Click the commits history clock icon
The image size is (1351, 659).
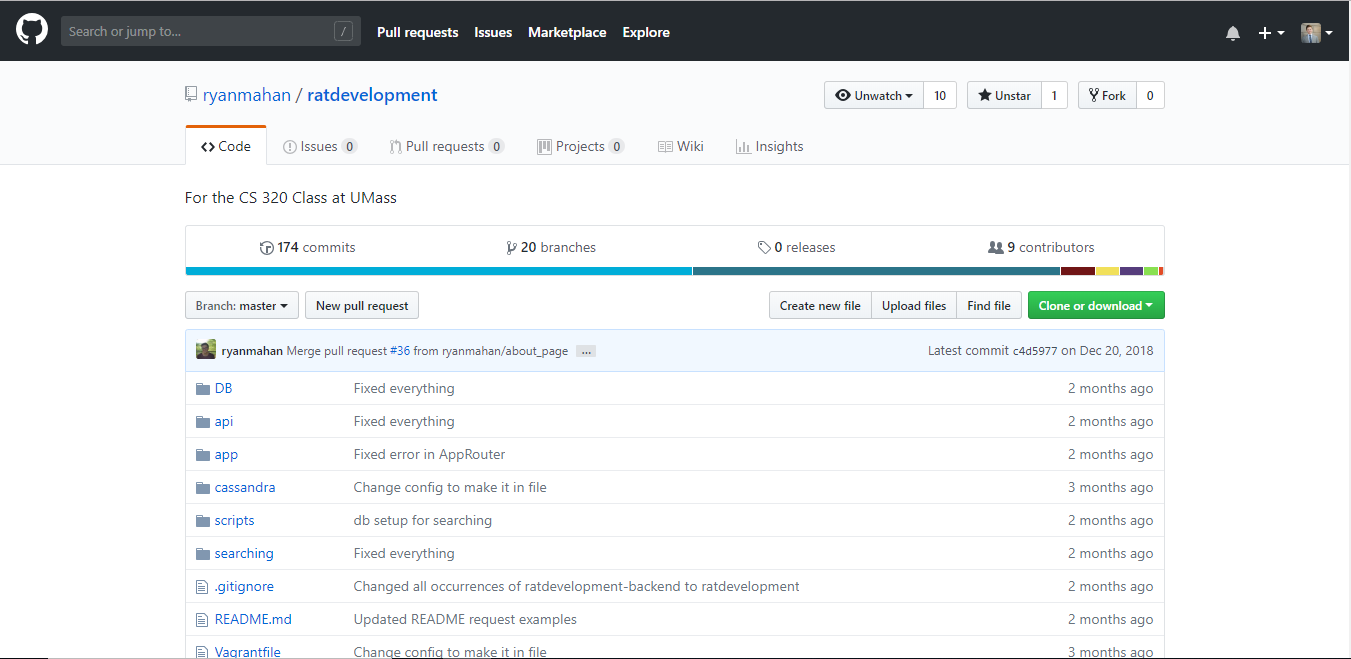pos(267,248)
